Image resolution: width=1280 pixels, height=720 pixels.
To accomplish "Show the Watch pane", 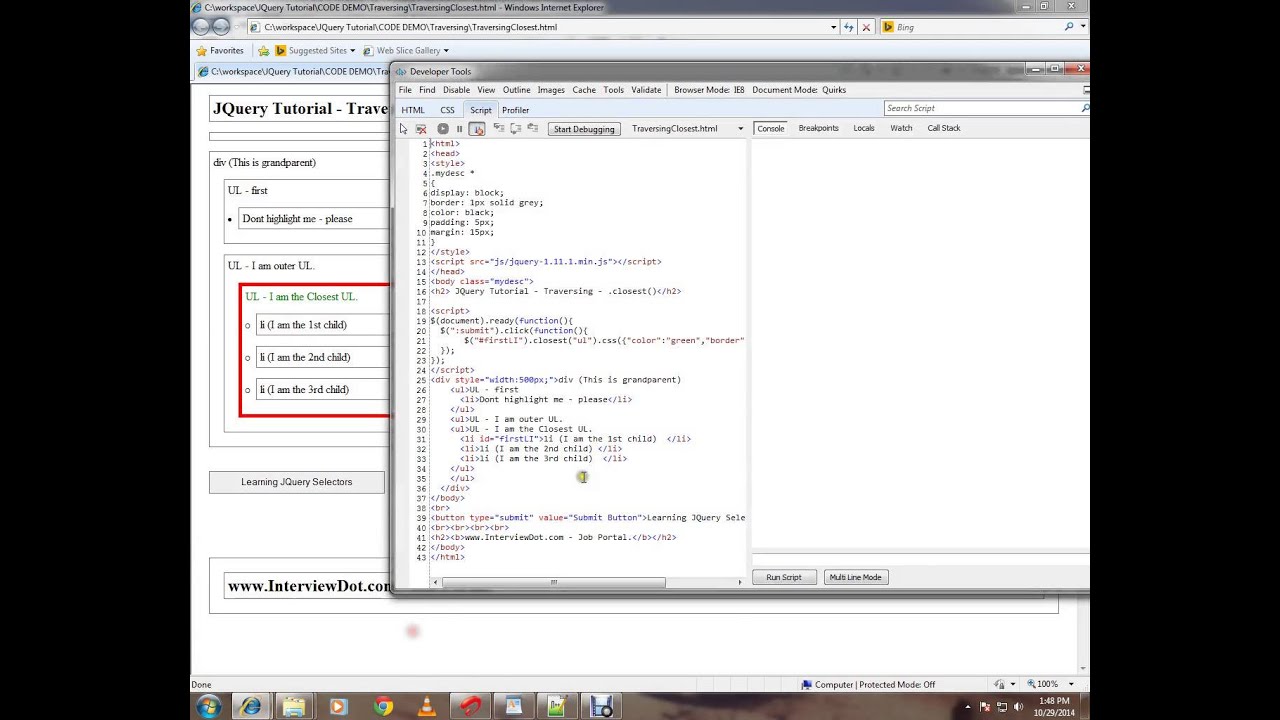I will (x=901, y=128).
